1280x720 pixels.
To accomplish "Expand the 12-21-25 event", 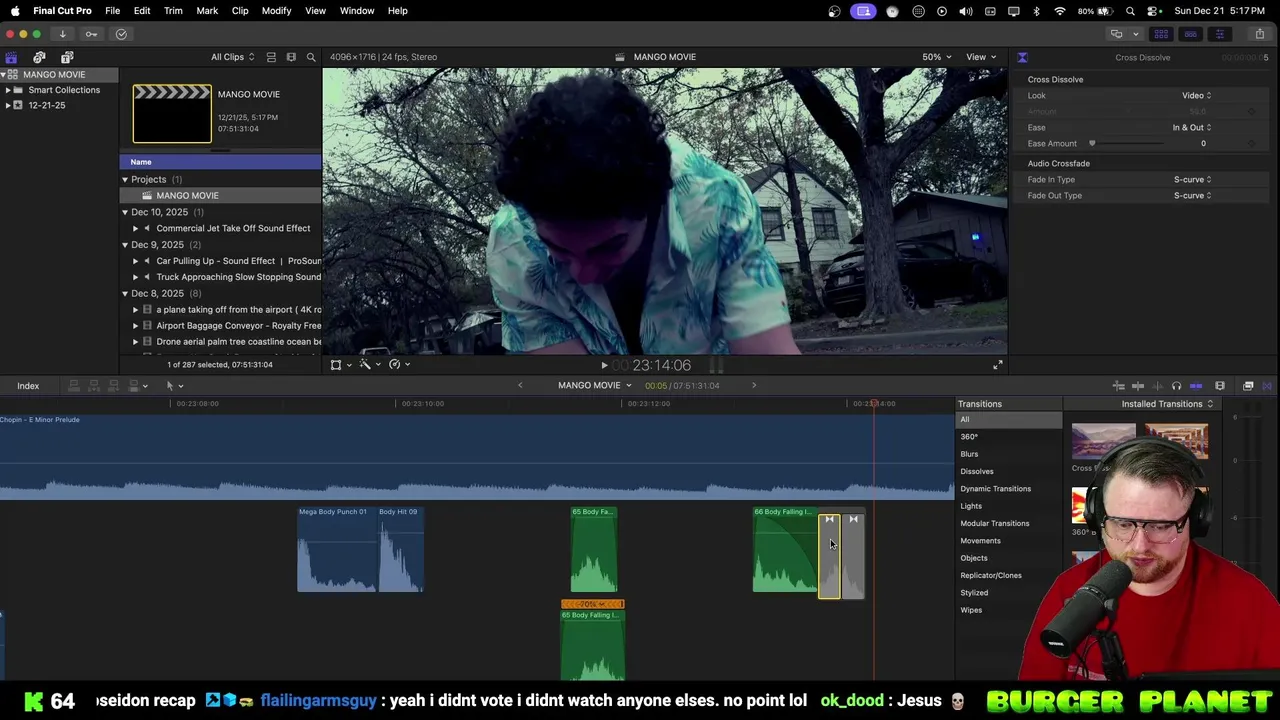I will (8, 105).
